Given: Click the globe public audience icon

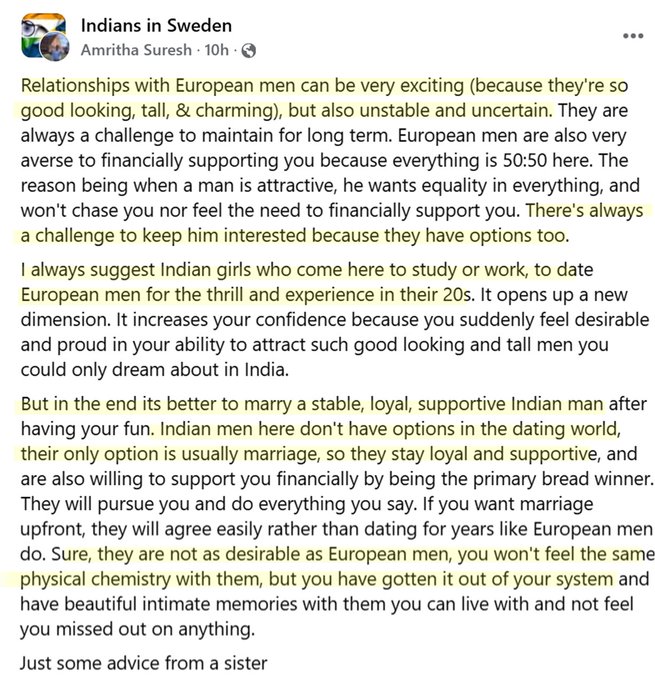Looking at the screenshot, I should (249, 51).
